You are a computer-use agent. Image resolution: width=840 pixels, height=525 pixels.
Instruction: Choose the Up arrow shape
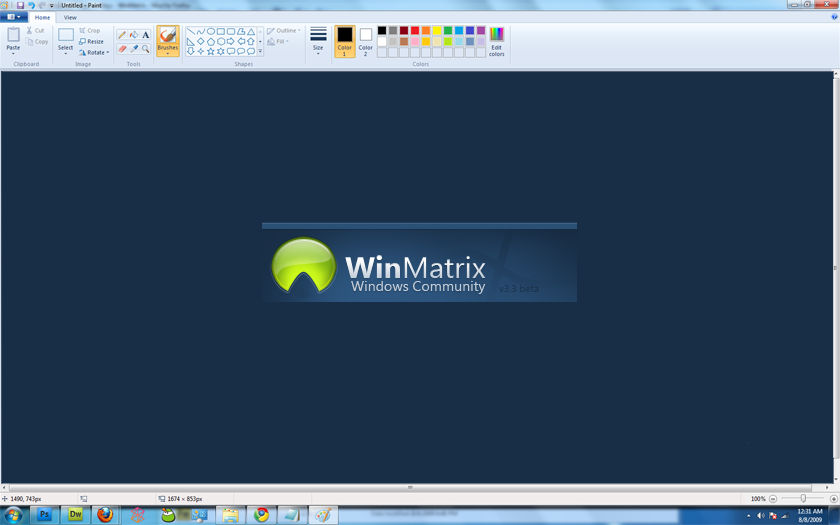pos(251,42)
